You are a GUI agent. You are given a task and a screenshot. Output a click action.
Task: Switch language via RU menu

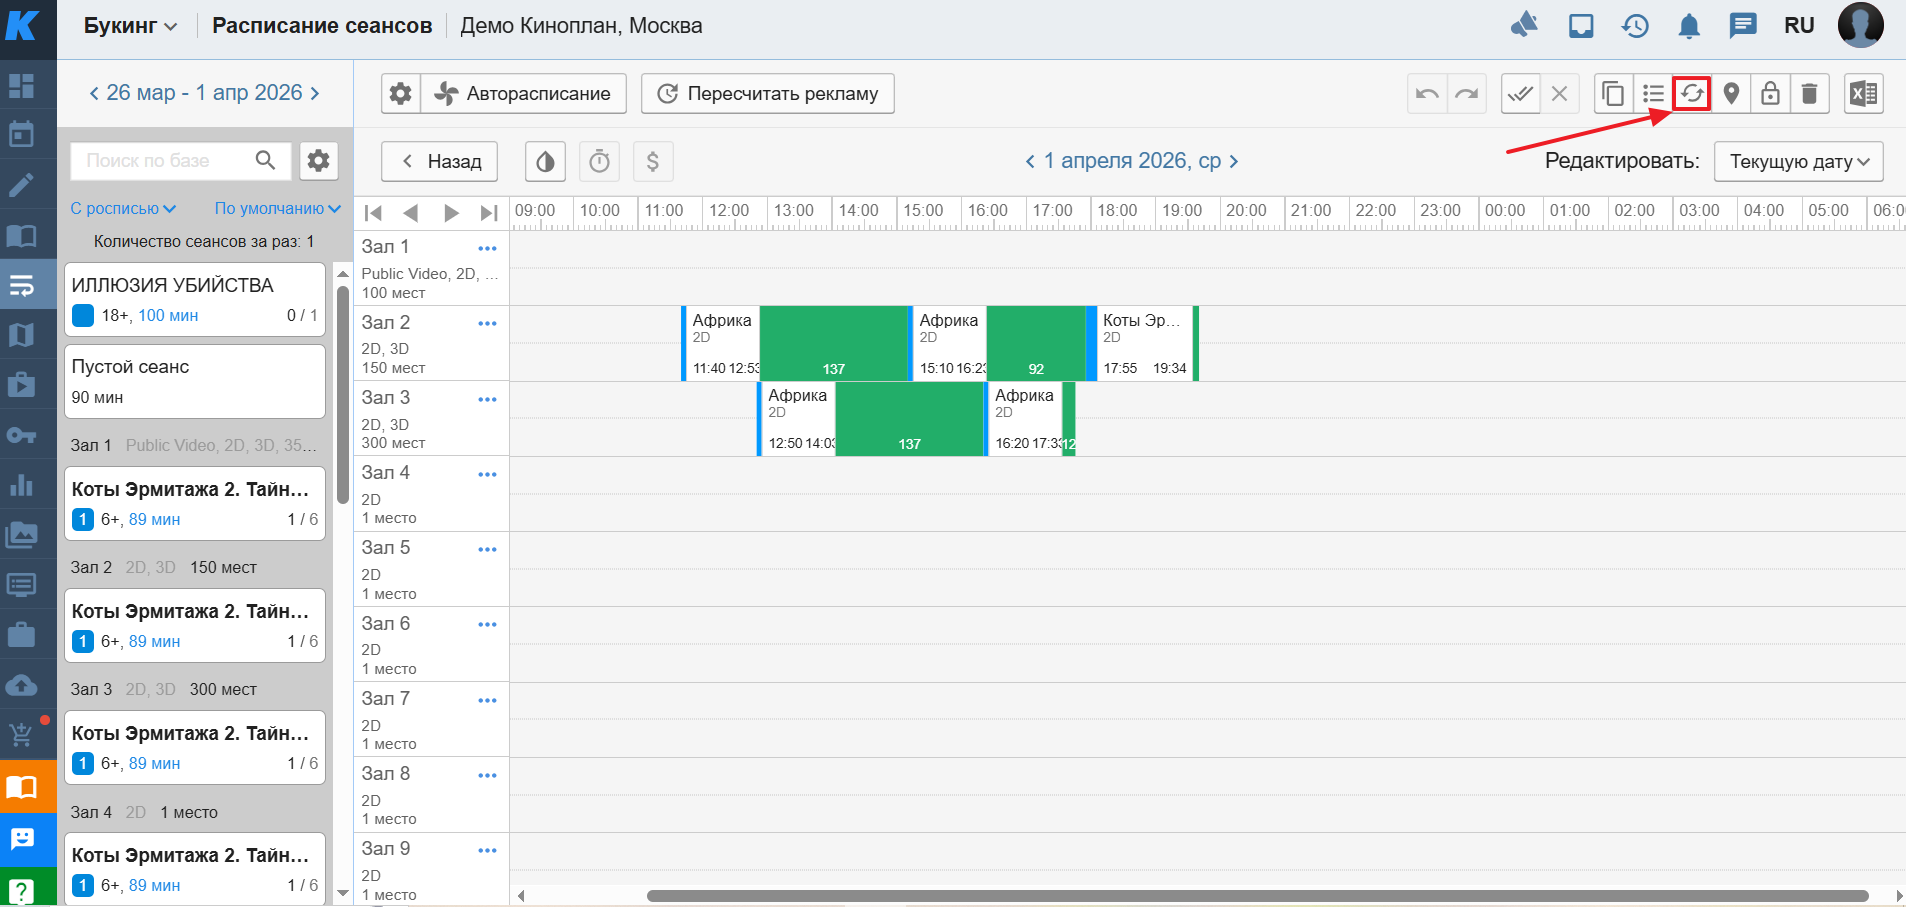click(x=1798, y=26)
